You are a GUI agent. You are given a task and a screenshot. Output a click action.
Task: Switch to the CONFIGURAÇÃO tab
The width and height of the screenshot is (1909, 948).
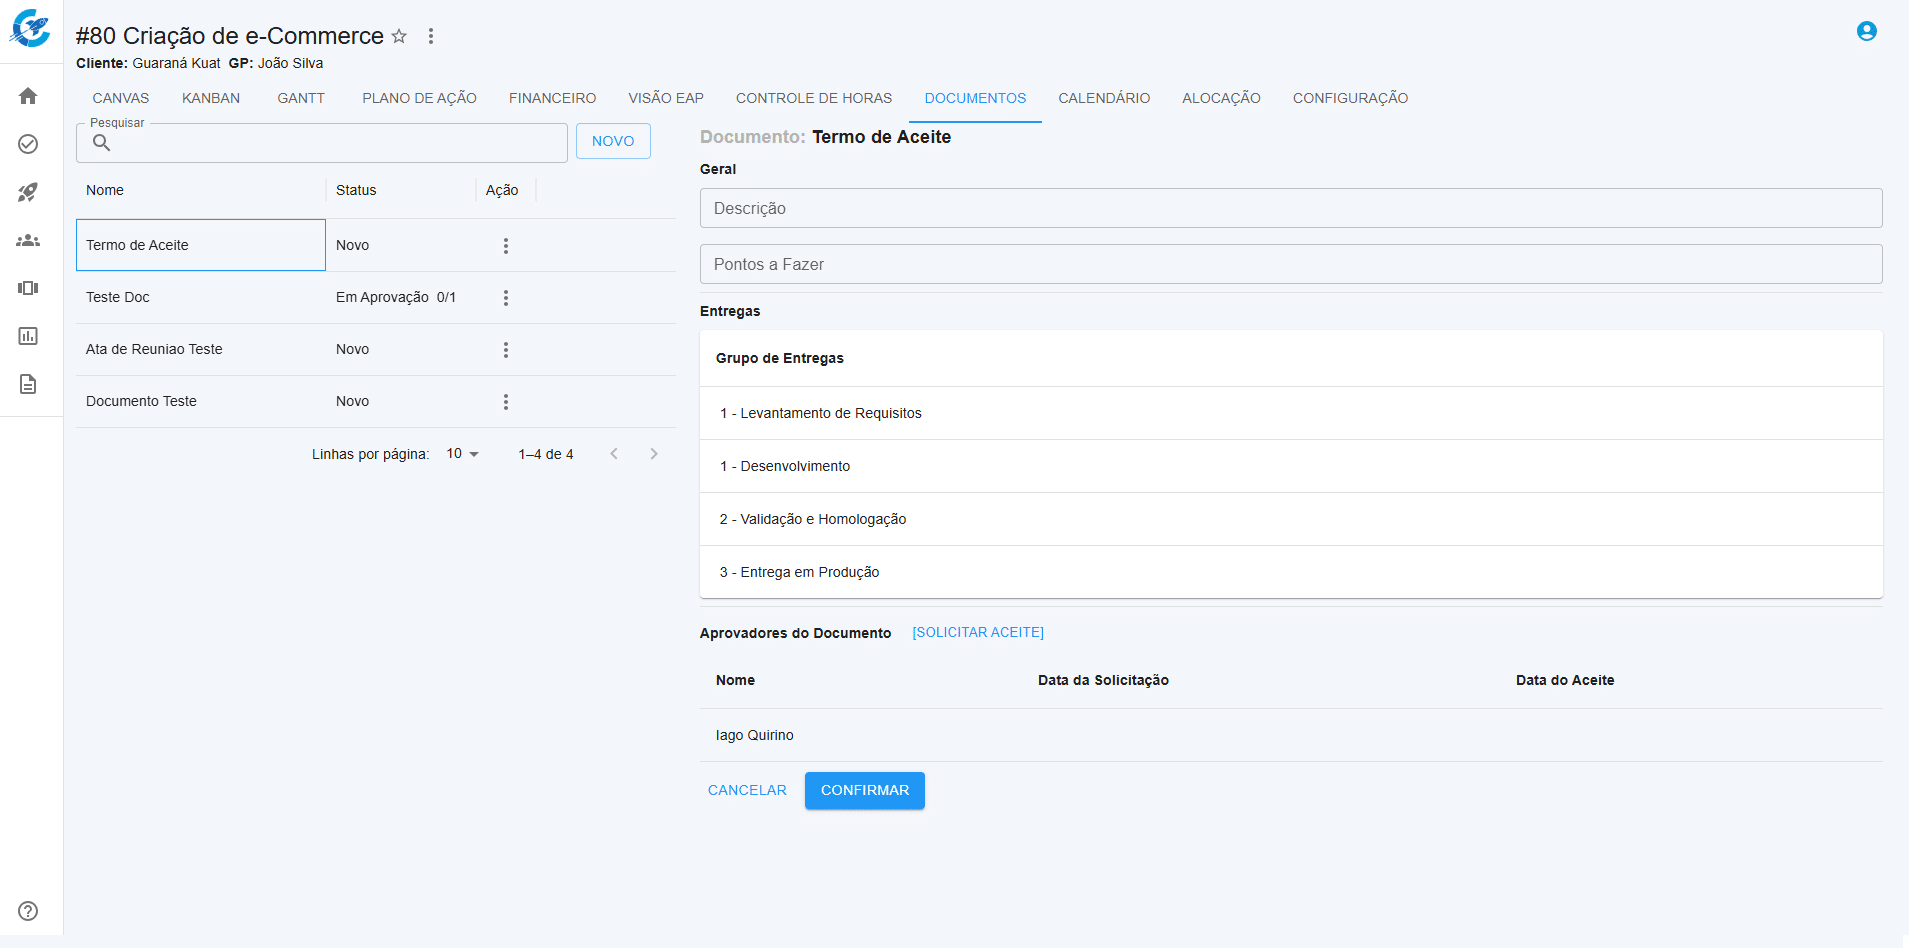click(x=1350, y=98)
